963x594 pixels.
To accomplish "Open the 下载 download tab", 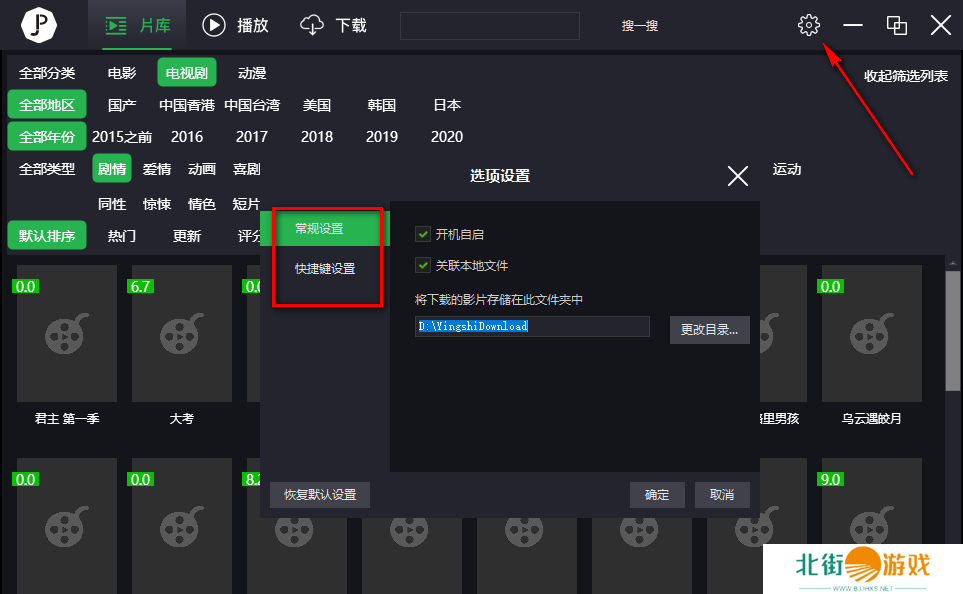I will tap(334, 26).
